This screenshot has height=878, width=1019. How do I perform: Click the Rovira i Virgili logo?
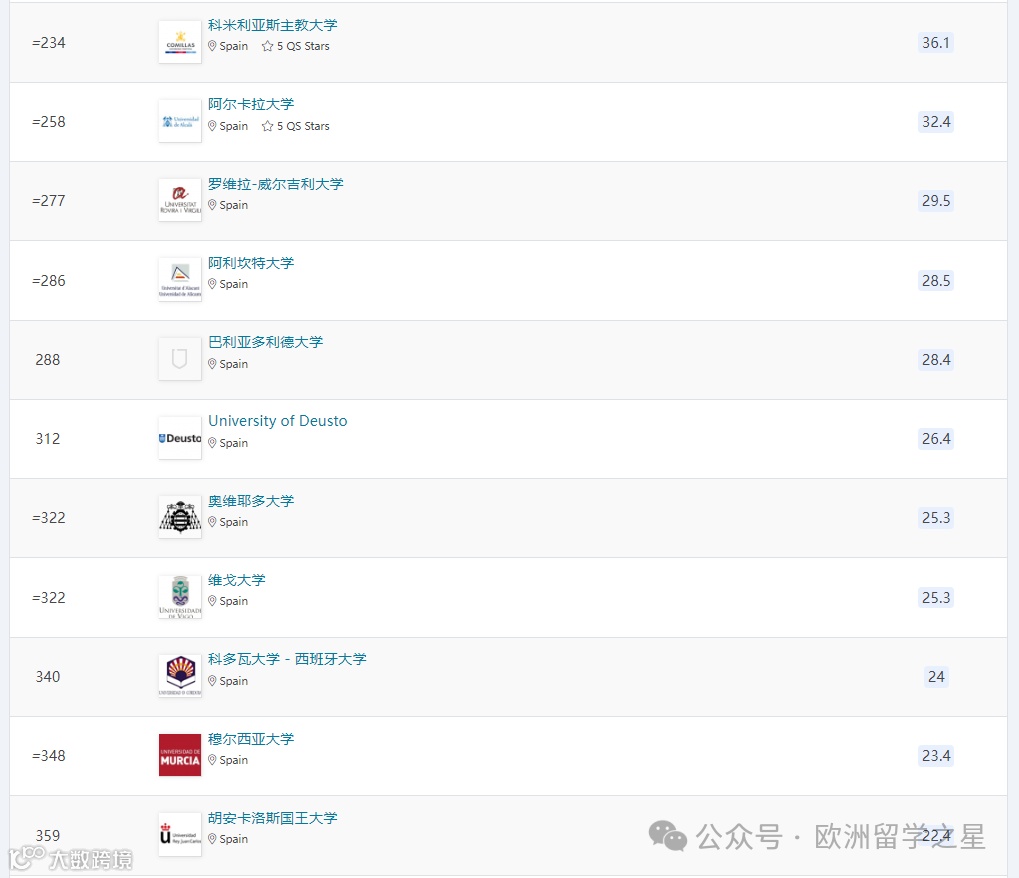pos(179,200)
